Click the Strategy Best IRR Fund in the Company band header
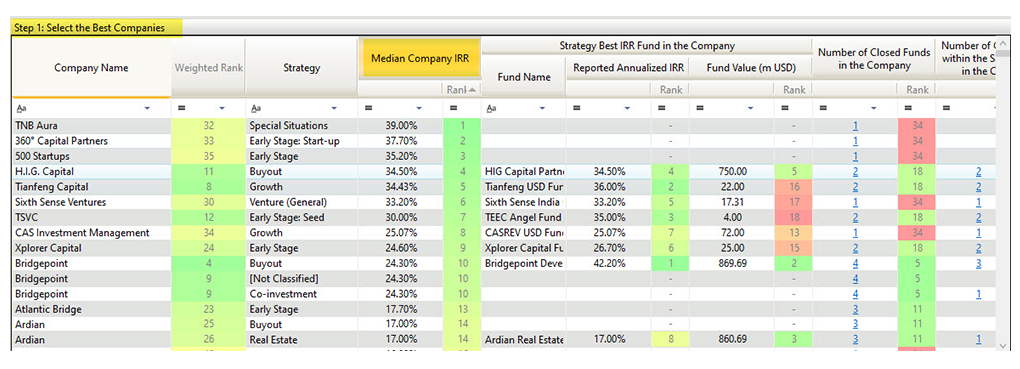Viewport: 1020px width, 369px height. (x=647, y=46)
